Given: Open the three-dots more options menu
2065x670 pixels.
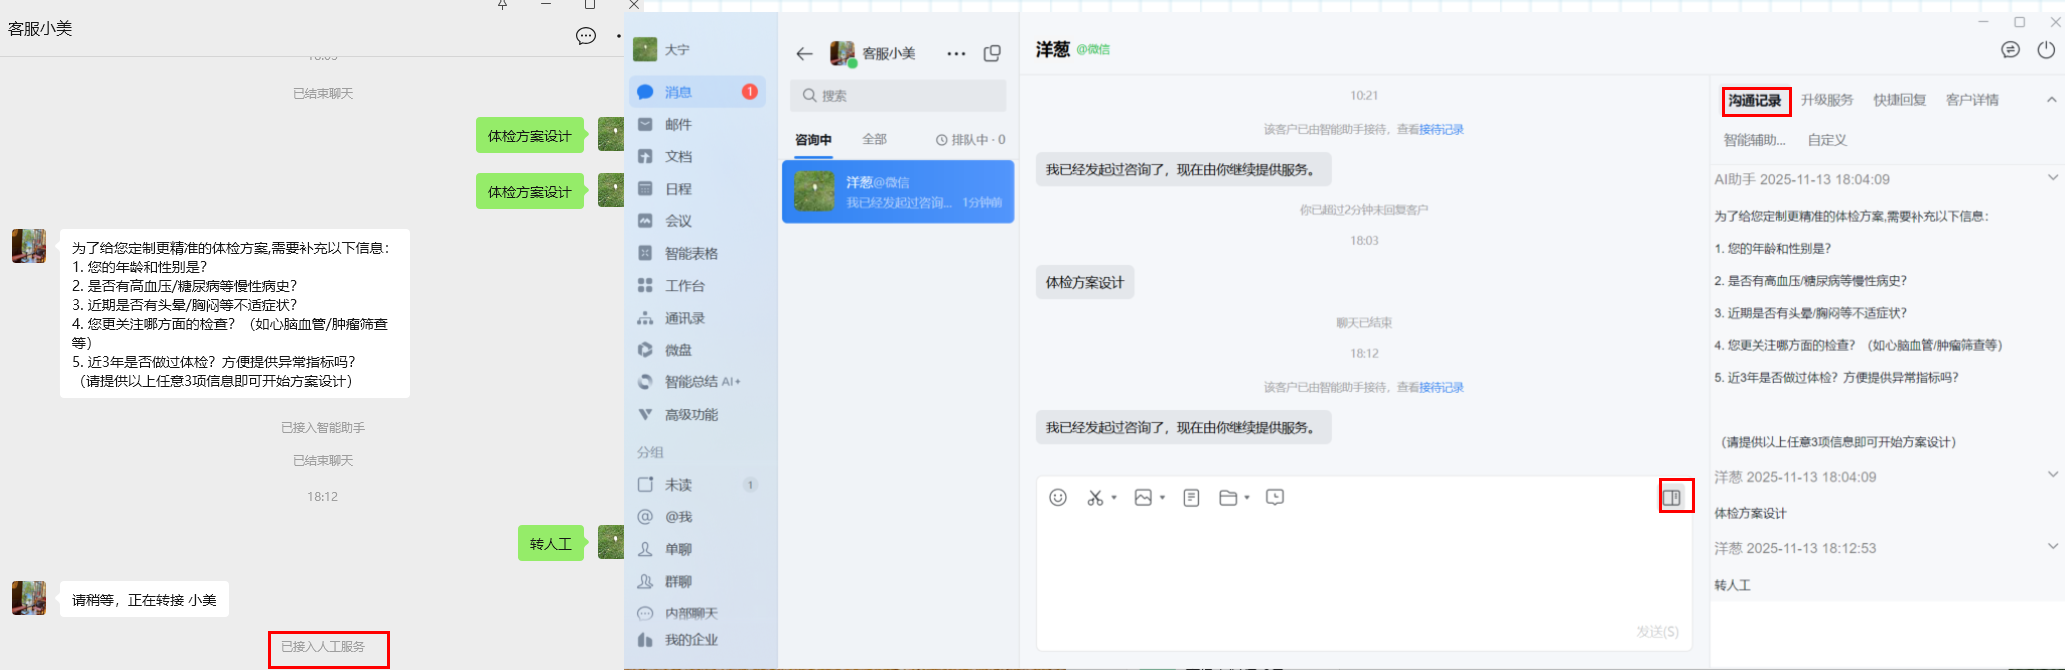Looking at the screenshot, I should point(956,54).
